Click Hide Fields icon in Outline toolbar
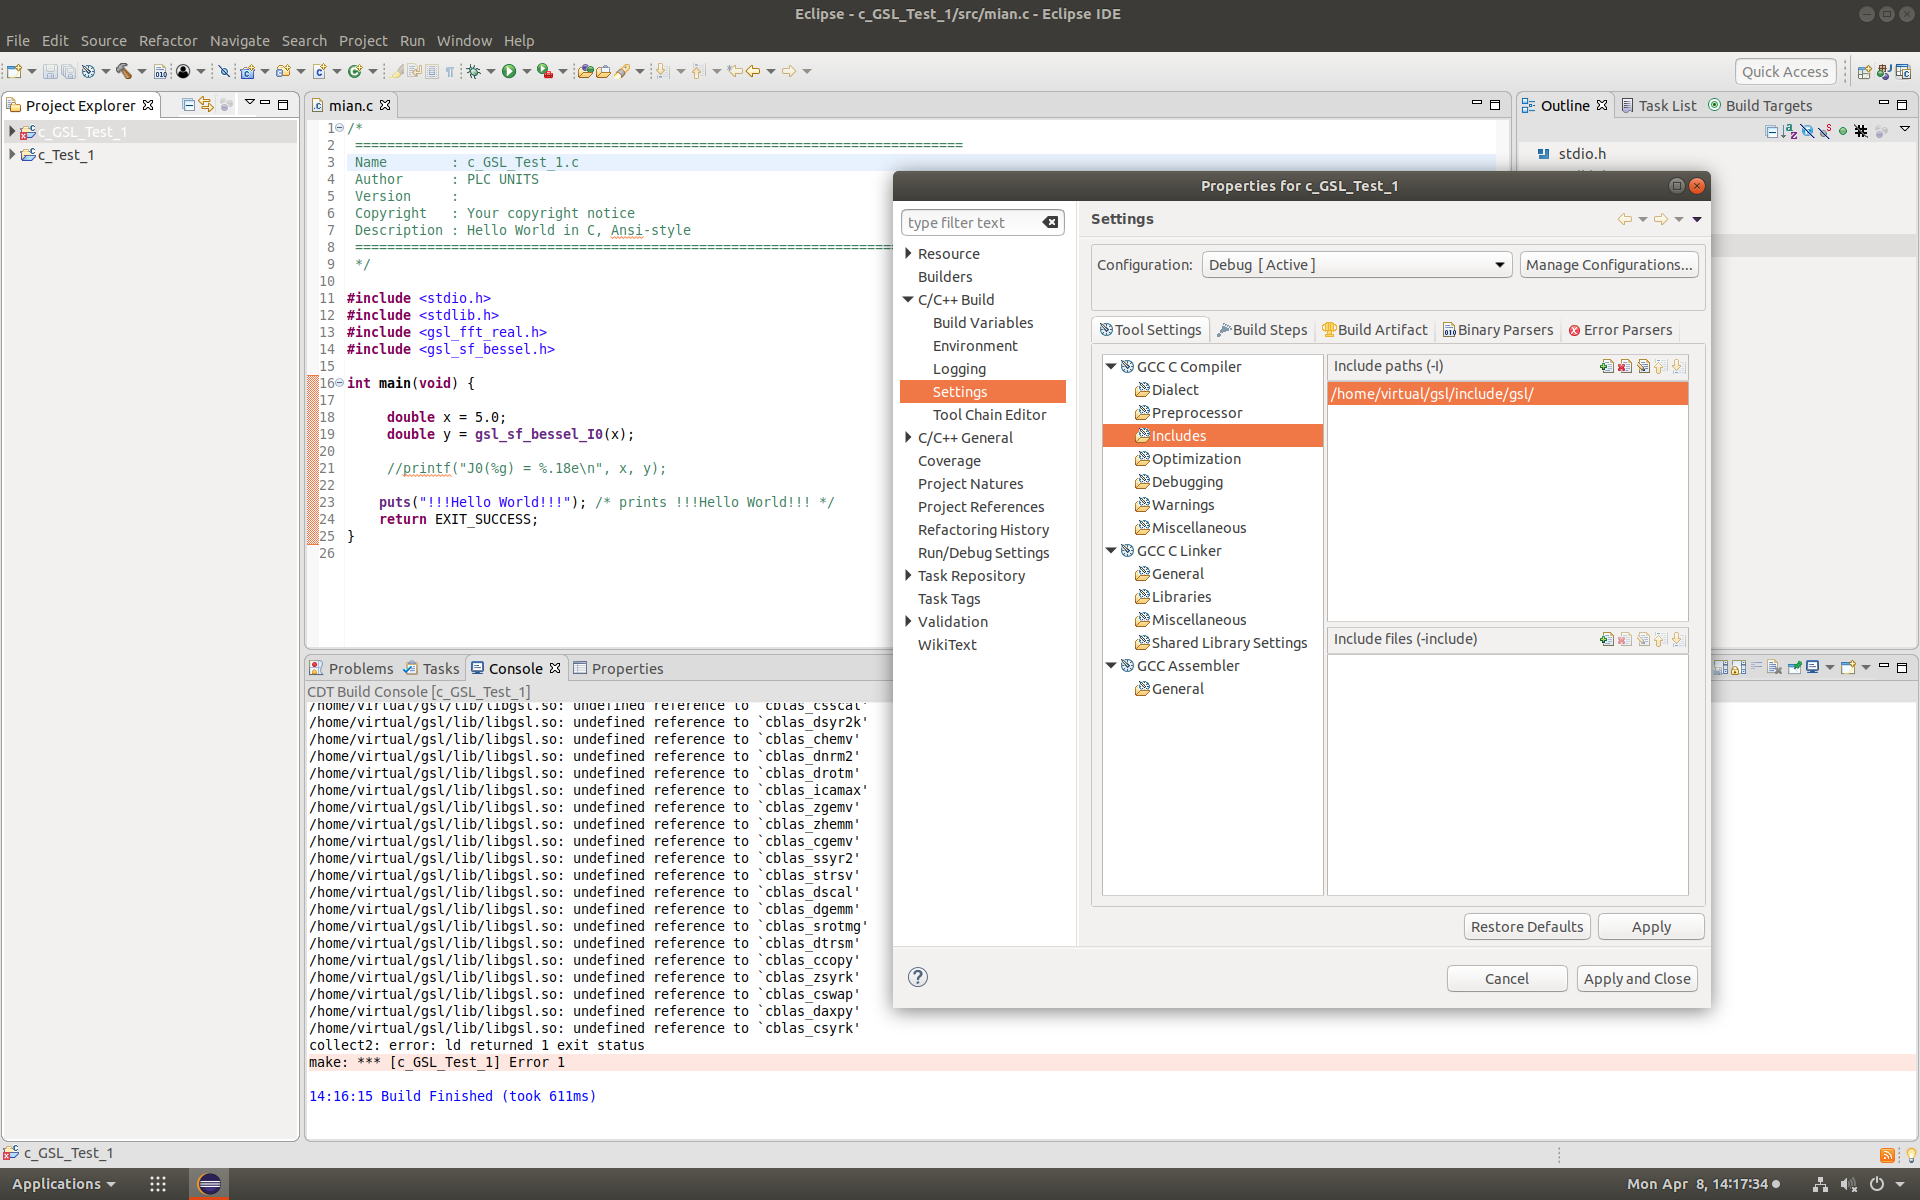Viewport: 1920px width, 1200px height. point(1807,131)
